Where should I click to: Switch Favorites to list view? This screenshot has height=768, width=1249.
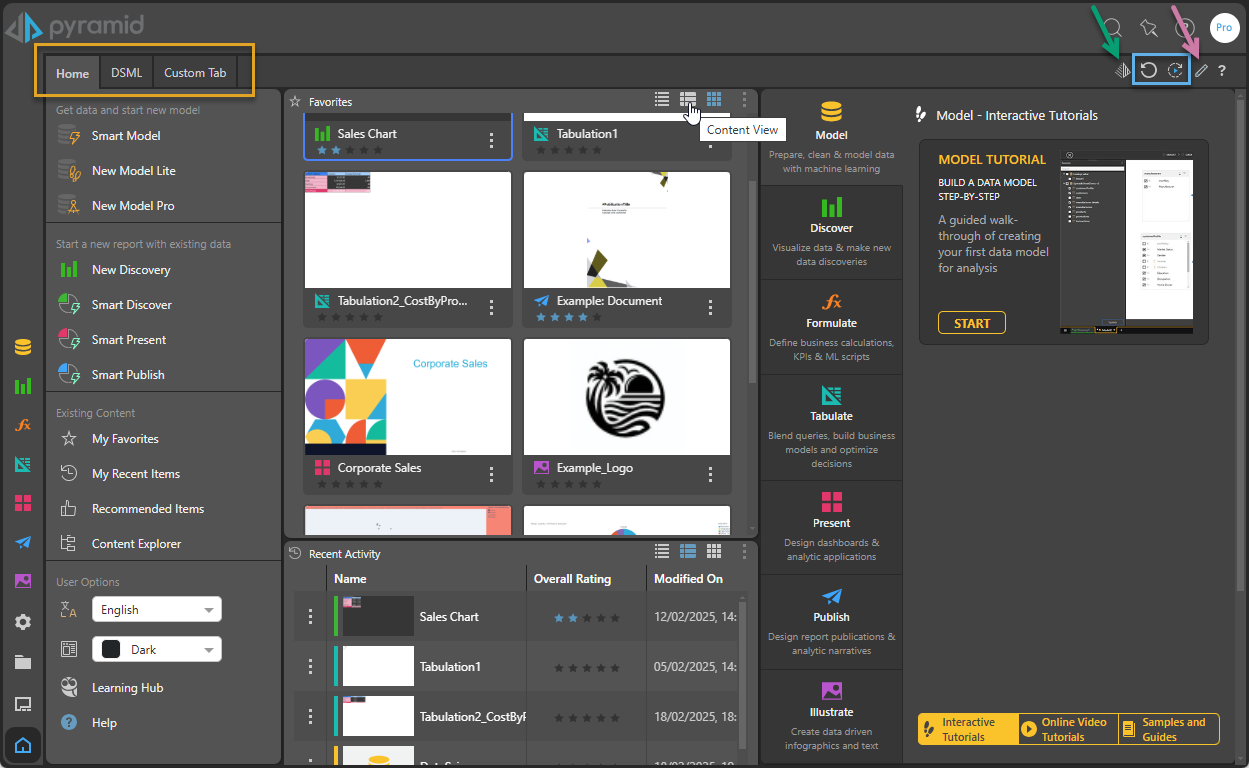coord(662,99)
